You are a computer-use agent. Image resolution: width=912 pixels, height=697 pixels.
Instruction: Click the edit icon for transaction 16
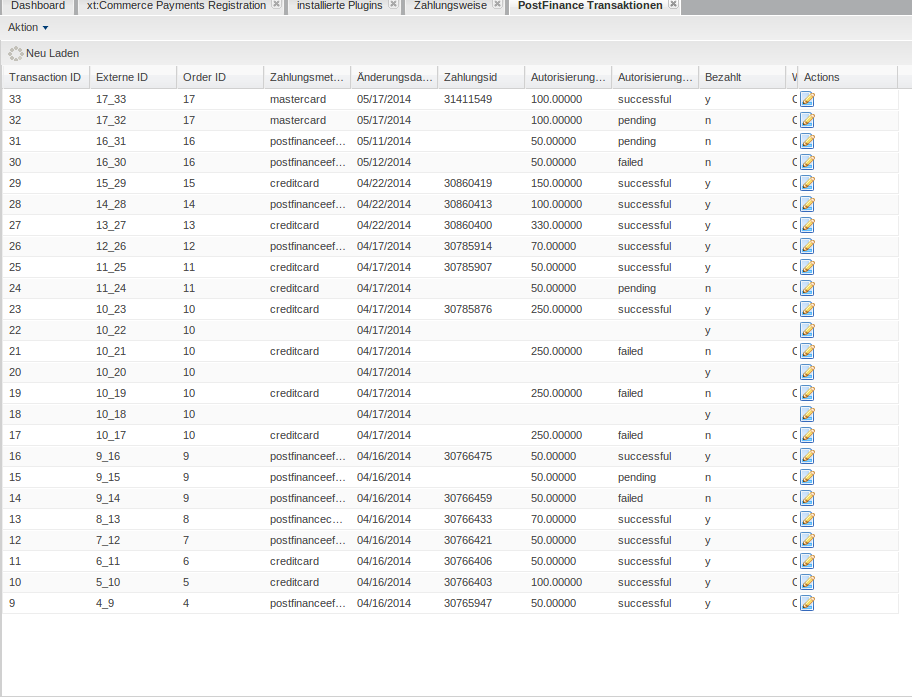(808, 456)
